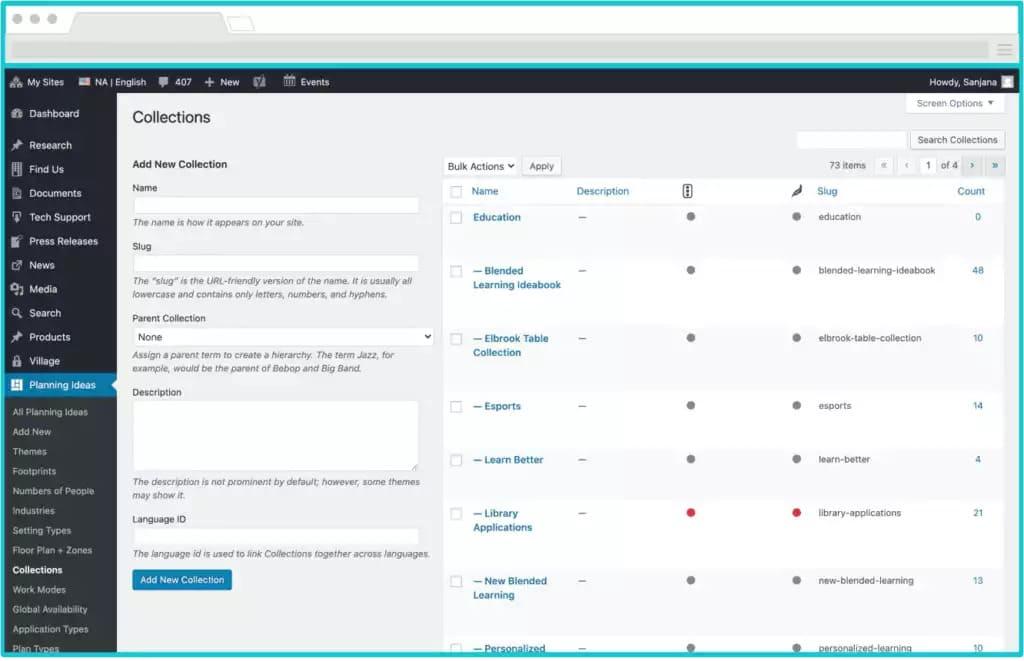The height and width of the screenshot is (661, 1024).
Task: Open the Footprints submenu item
Action: coord(34,471)
